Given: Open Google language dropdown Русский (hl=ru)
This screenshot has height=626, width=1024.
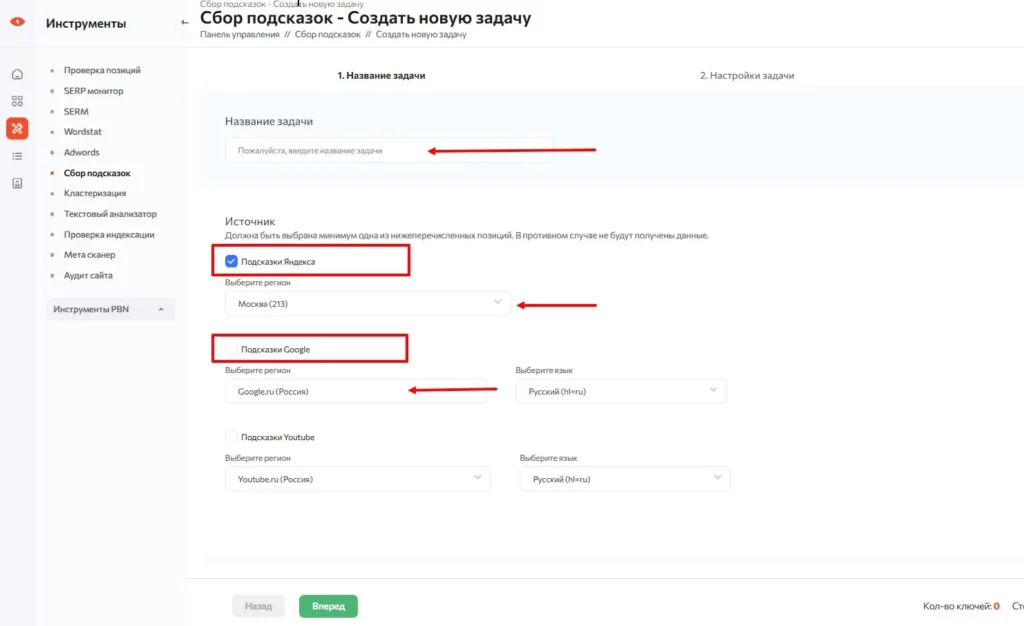Looking at the screenshot, I should pos(620,391).
